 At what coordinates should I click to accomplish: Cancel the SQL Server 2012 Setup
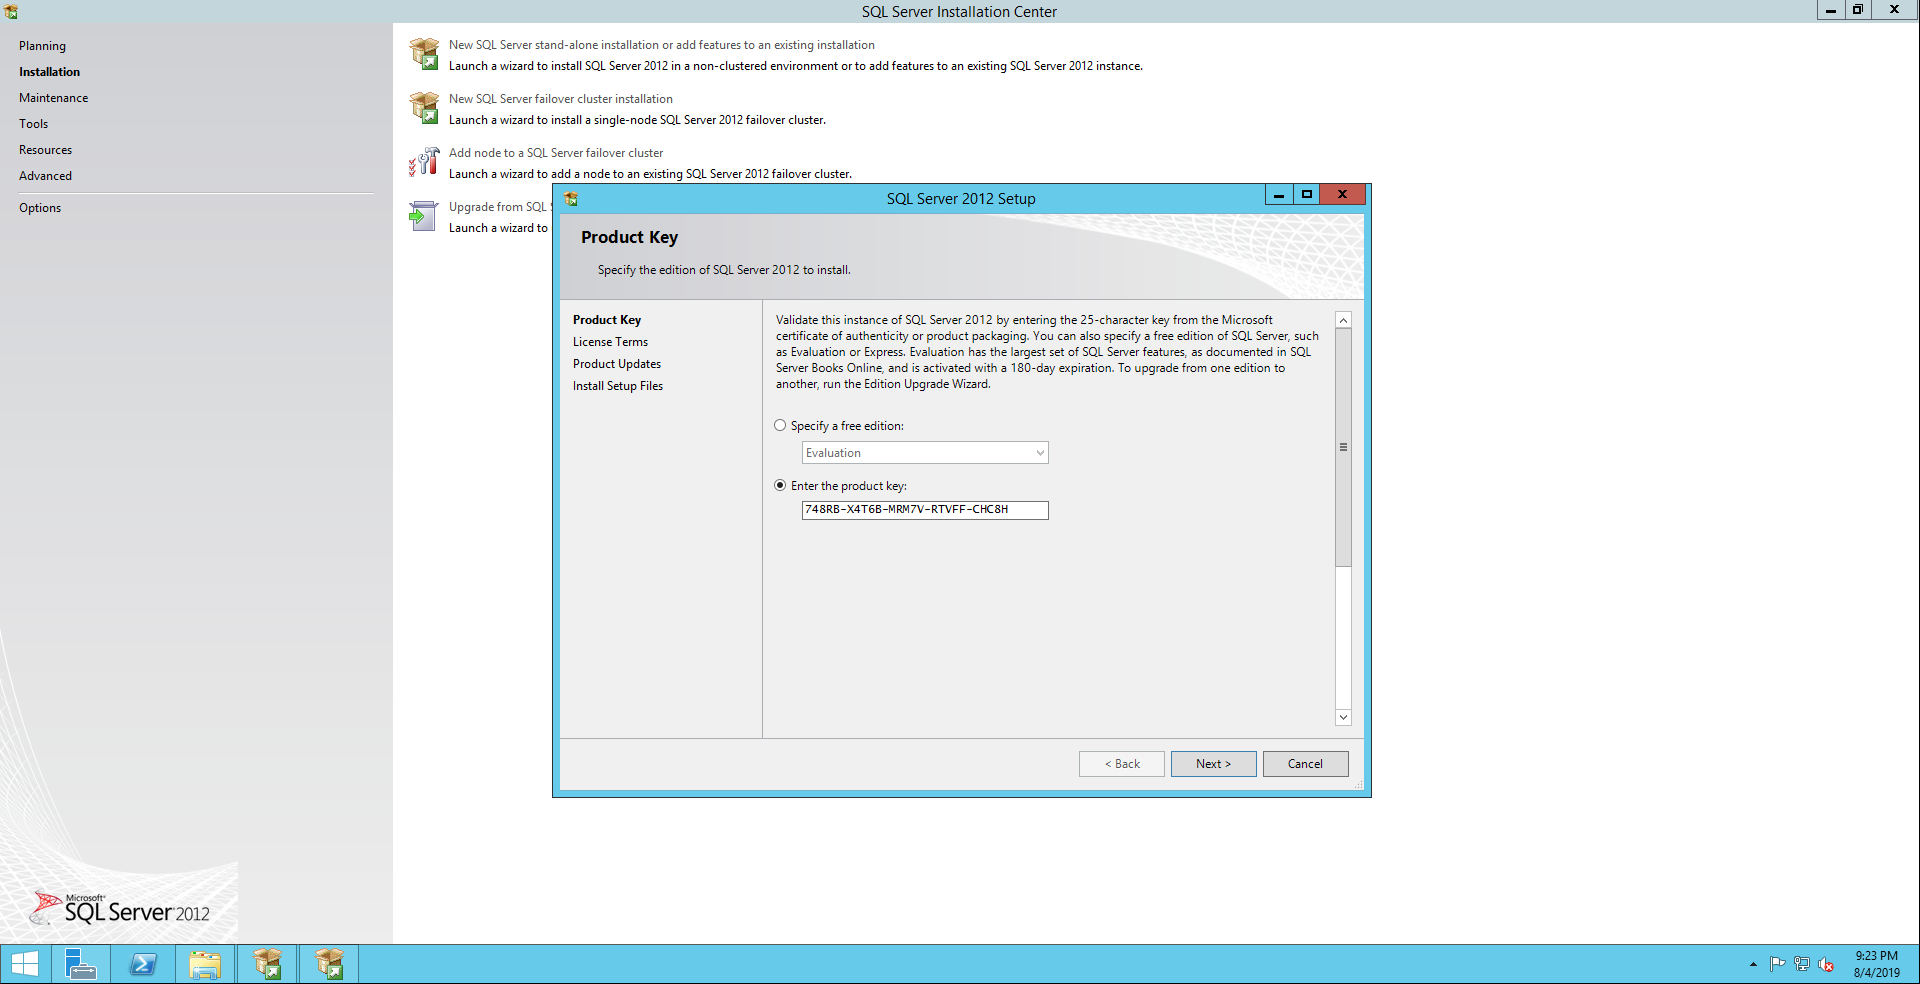1305,764
